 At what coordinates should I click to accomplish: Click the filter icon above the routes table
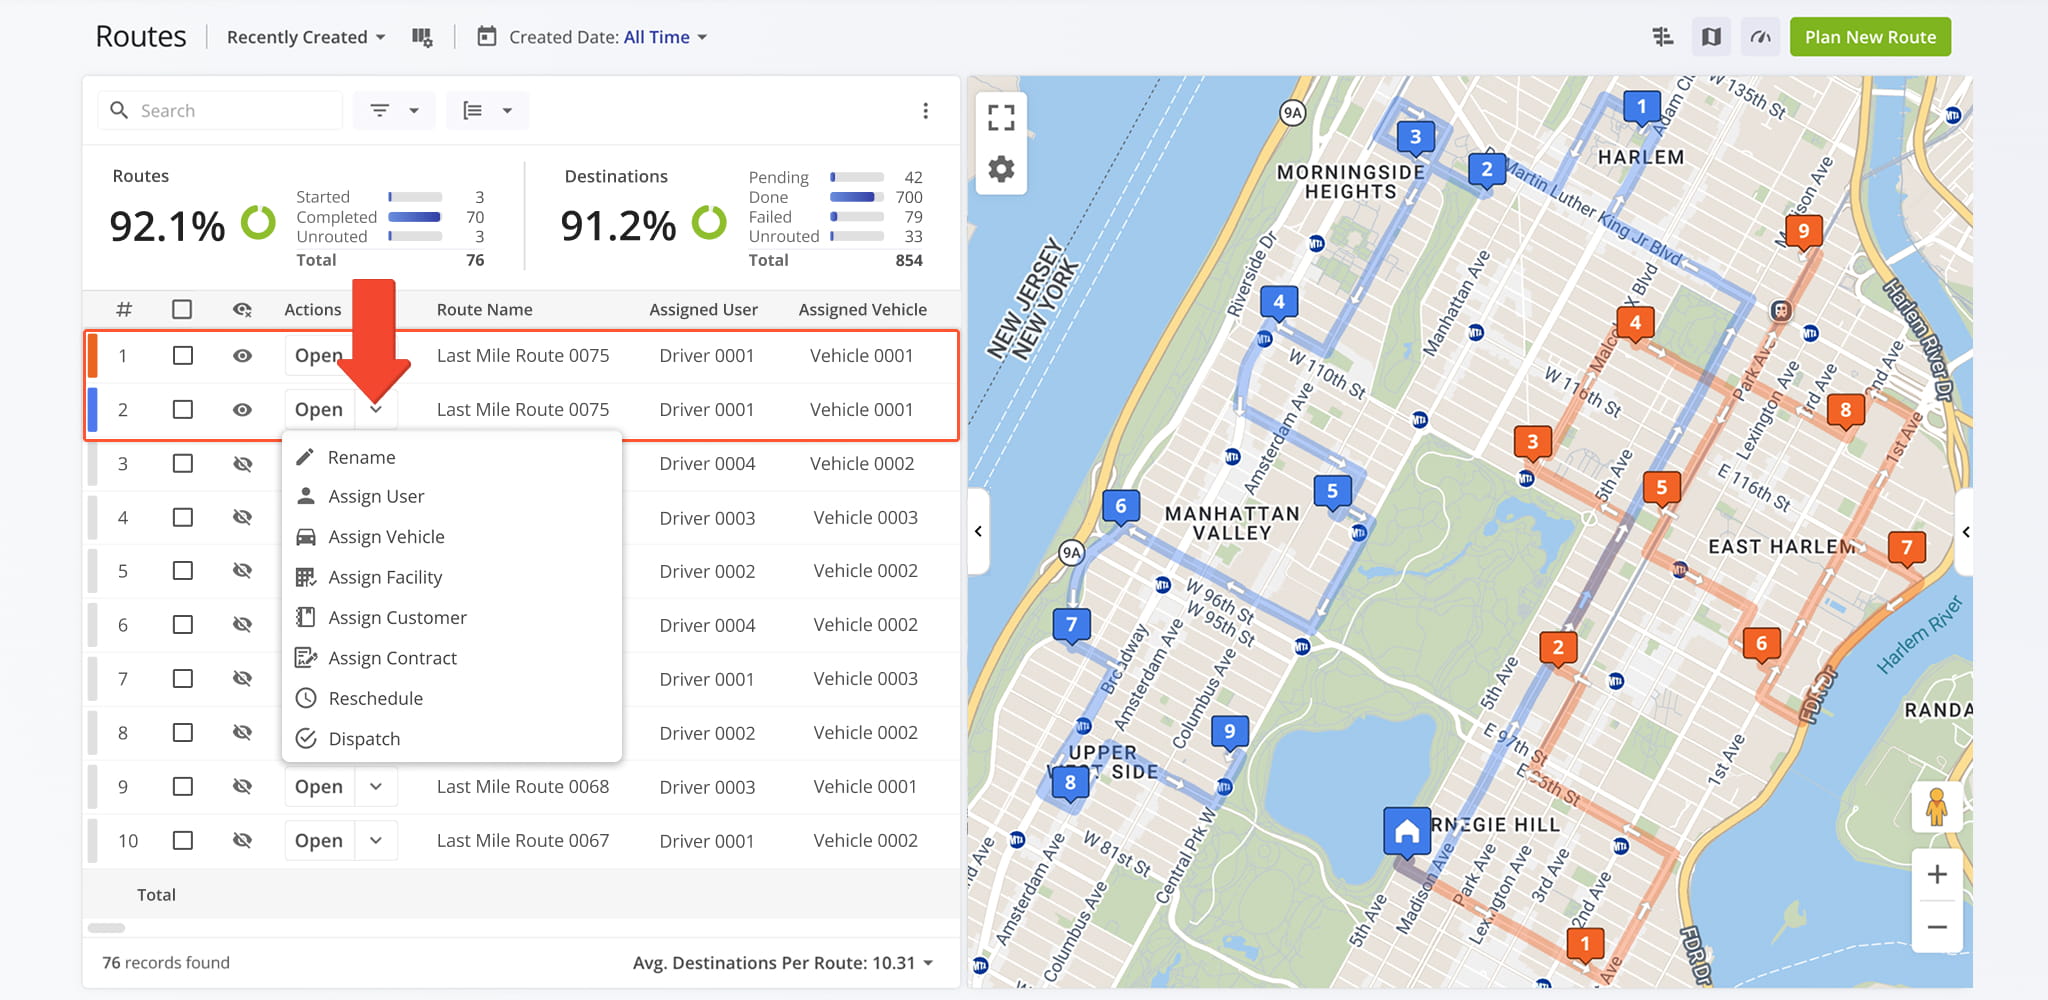tap(379, 110)
